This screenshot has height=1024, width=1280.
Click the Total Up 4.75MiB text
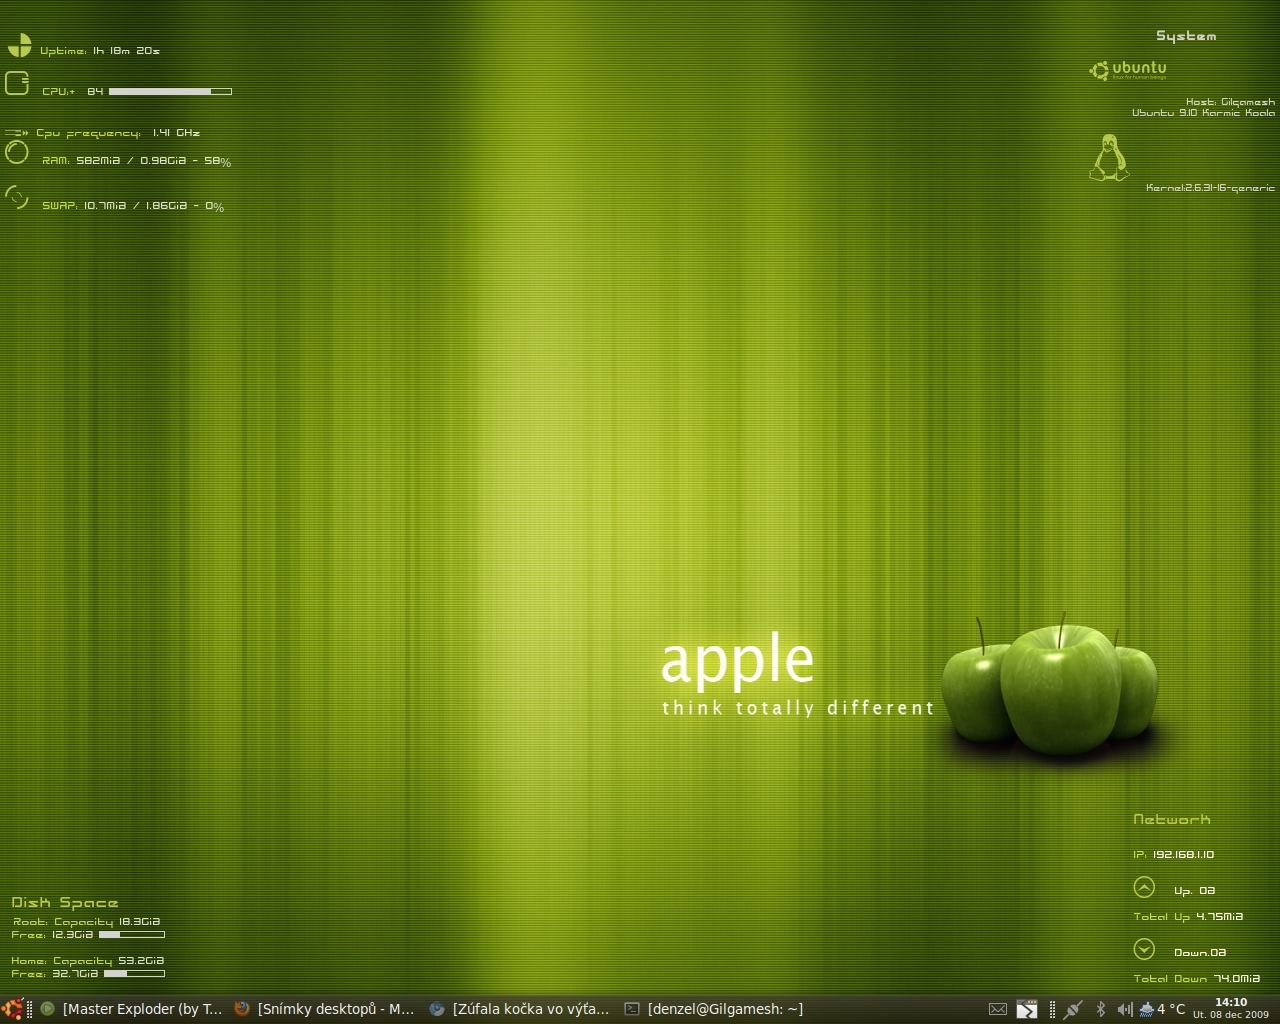(1188, 917)
